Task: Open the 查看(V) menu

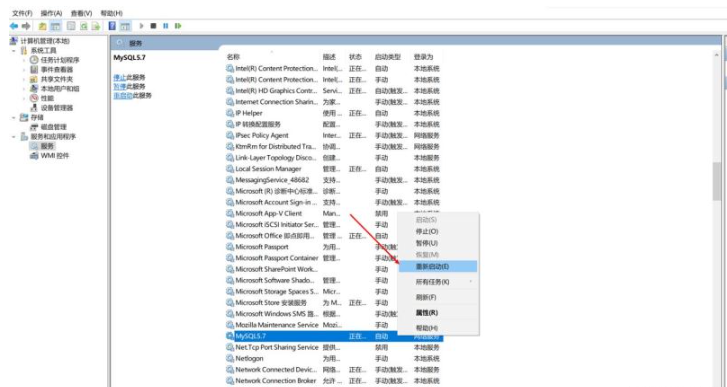Action: point(81,13)
